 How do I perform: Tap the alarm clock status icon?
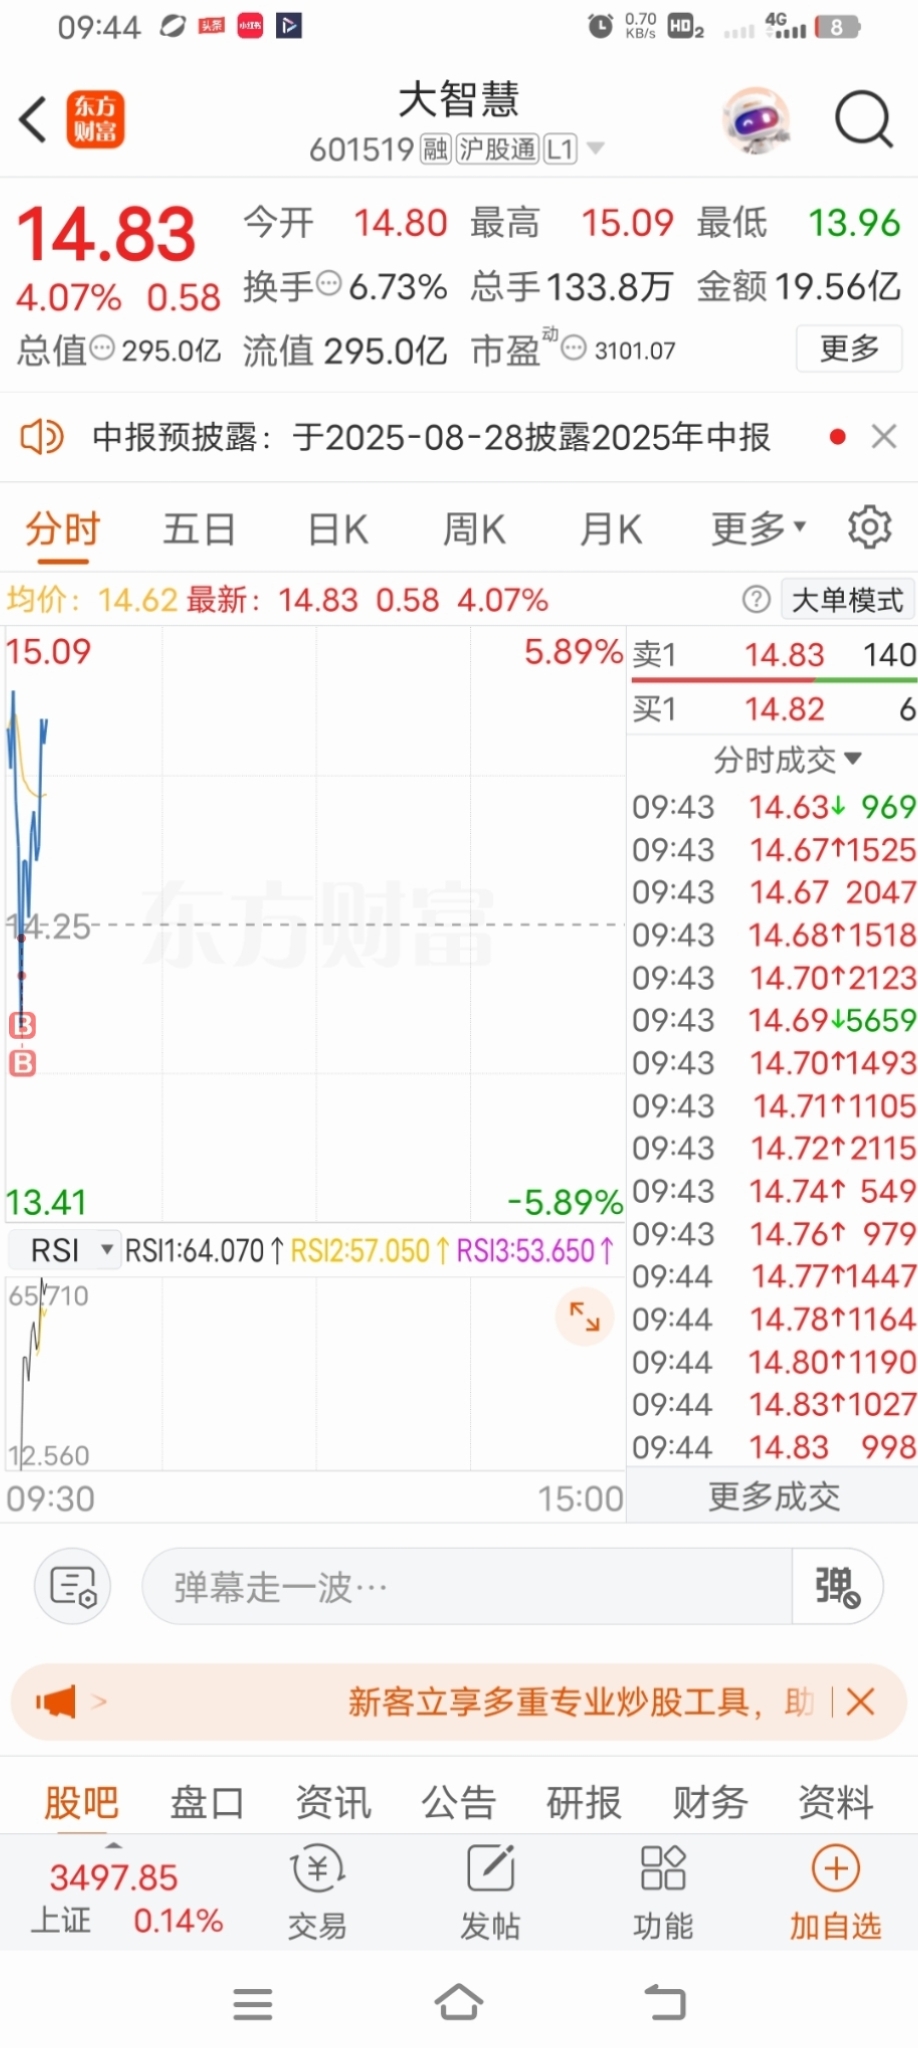coord(600,26)
